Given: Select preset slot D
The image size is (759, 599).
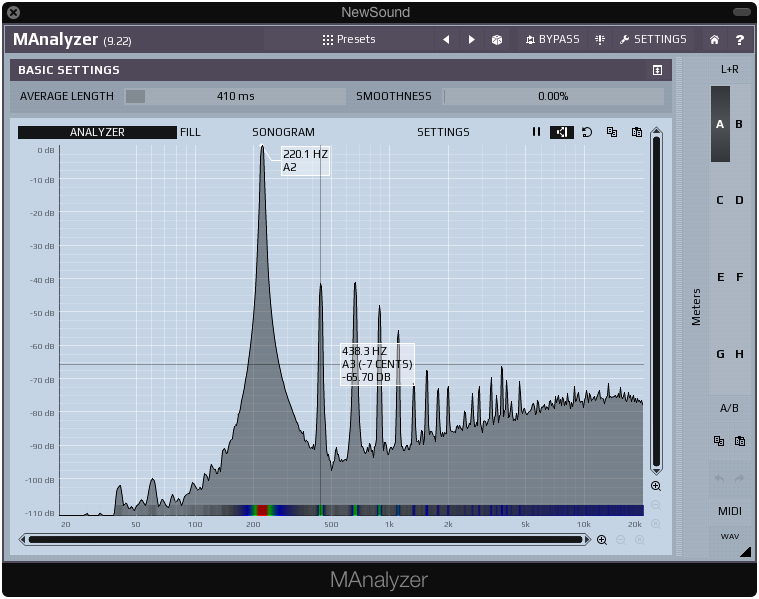Looking at the screenshot, I should click(x=739, y=200).
